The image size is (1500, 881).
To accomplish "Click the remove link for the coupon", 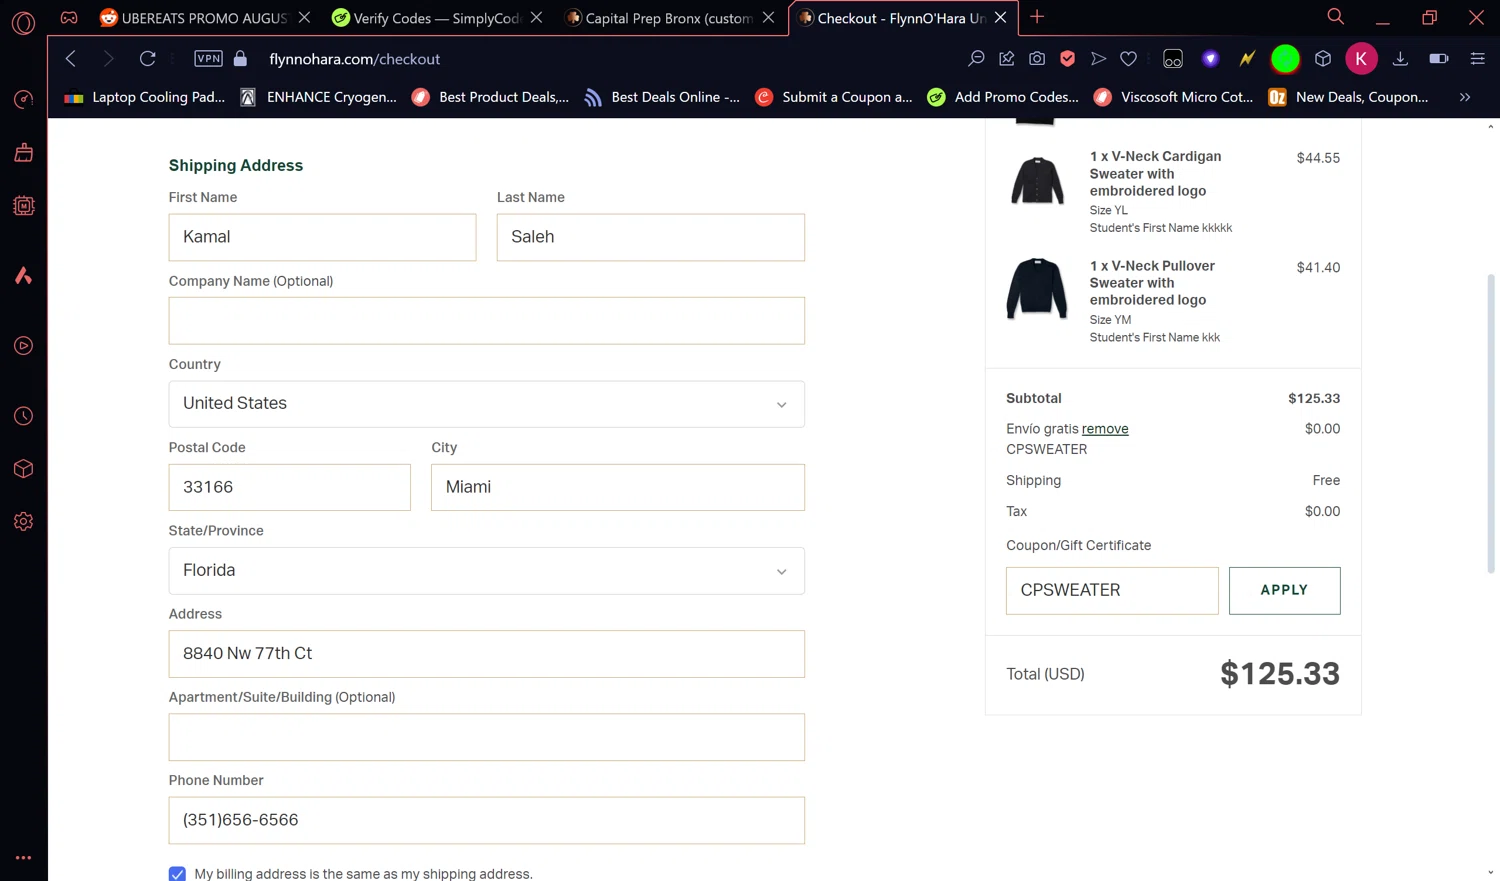I will coord(1104,429).
